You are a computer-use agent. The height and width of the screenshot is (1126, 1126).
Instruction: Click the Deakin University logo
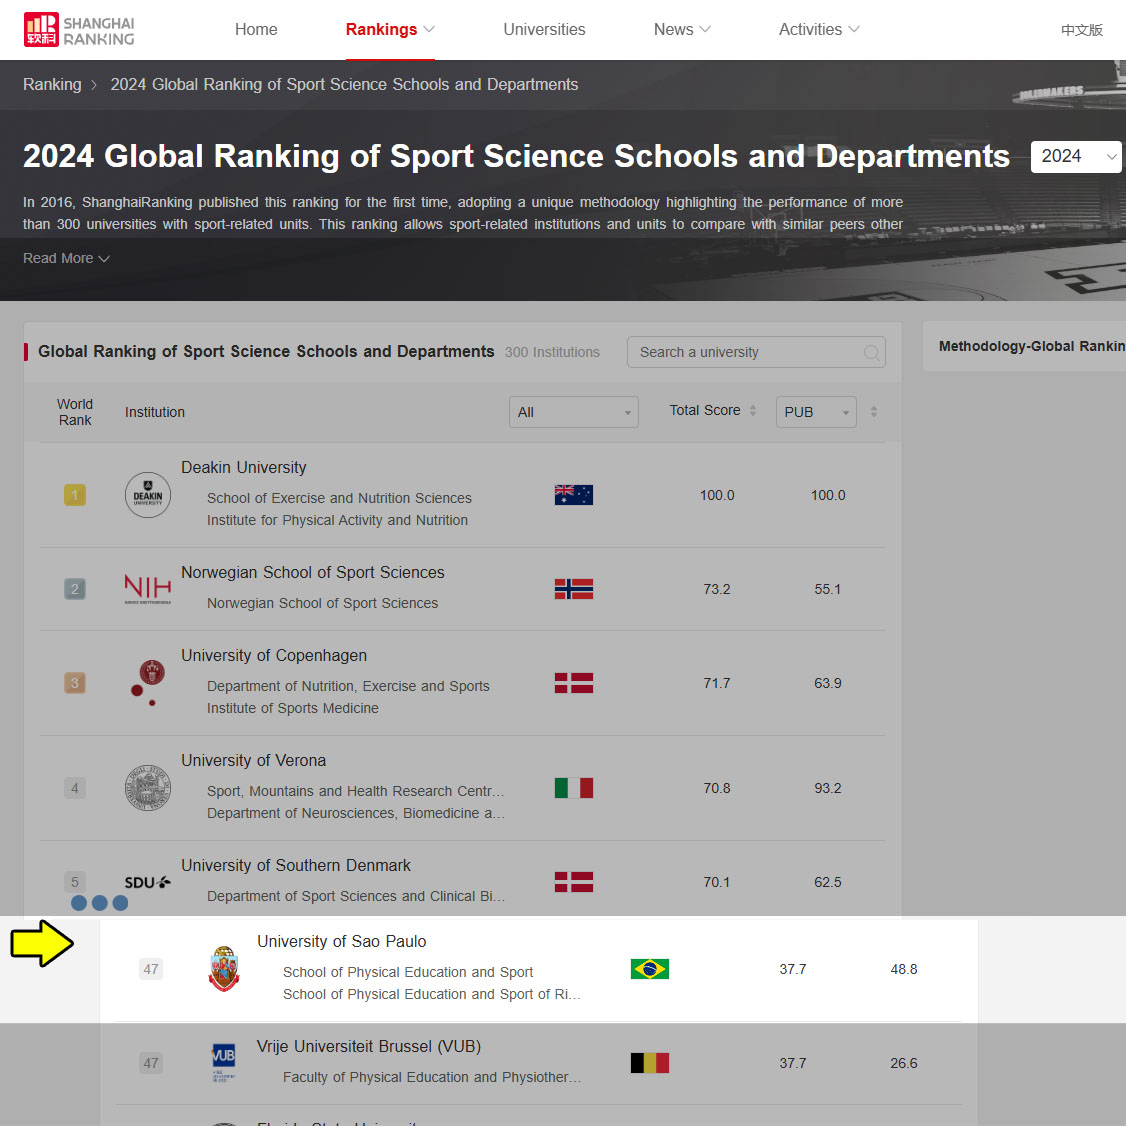(148, 495)
